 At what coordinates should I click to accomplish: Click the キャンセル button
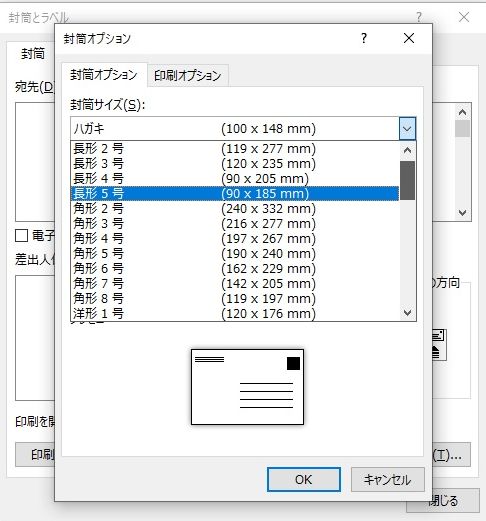click(x=388, y=480)
